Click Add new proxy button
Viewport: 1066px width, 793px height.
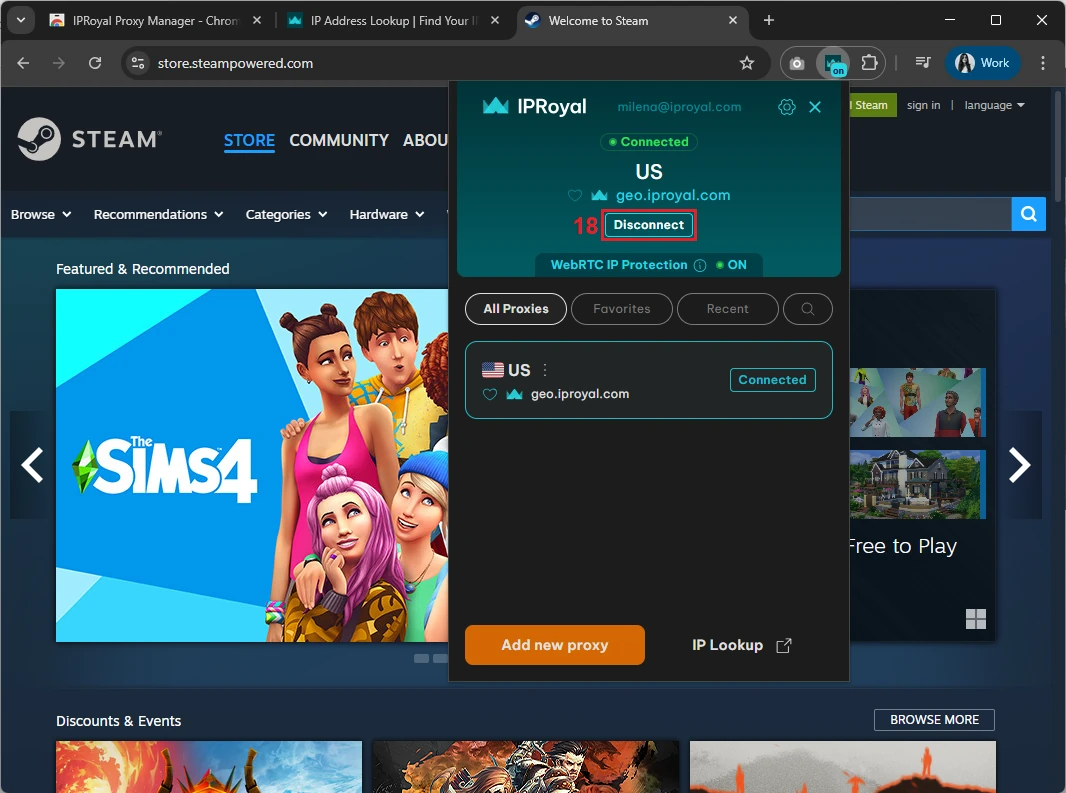tap(555, 645)
